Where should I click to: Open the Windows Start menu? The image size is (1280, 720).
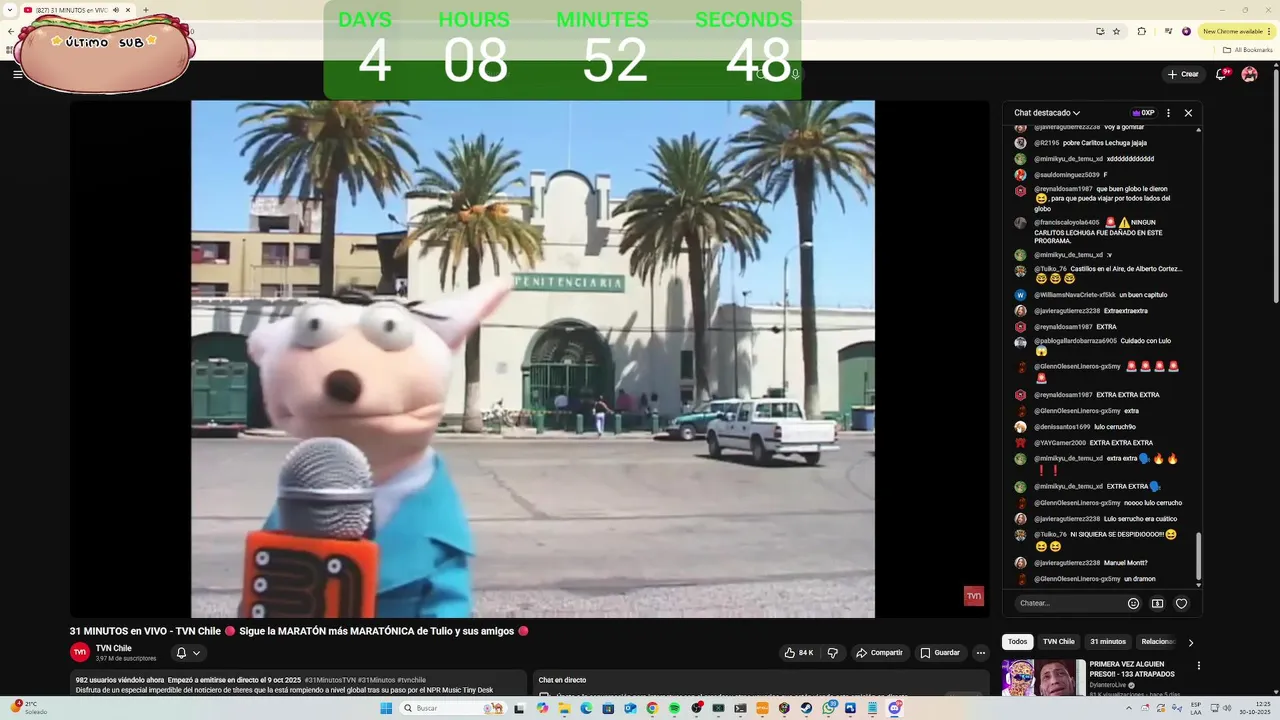click(386, 708)
